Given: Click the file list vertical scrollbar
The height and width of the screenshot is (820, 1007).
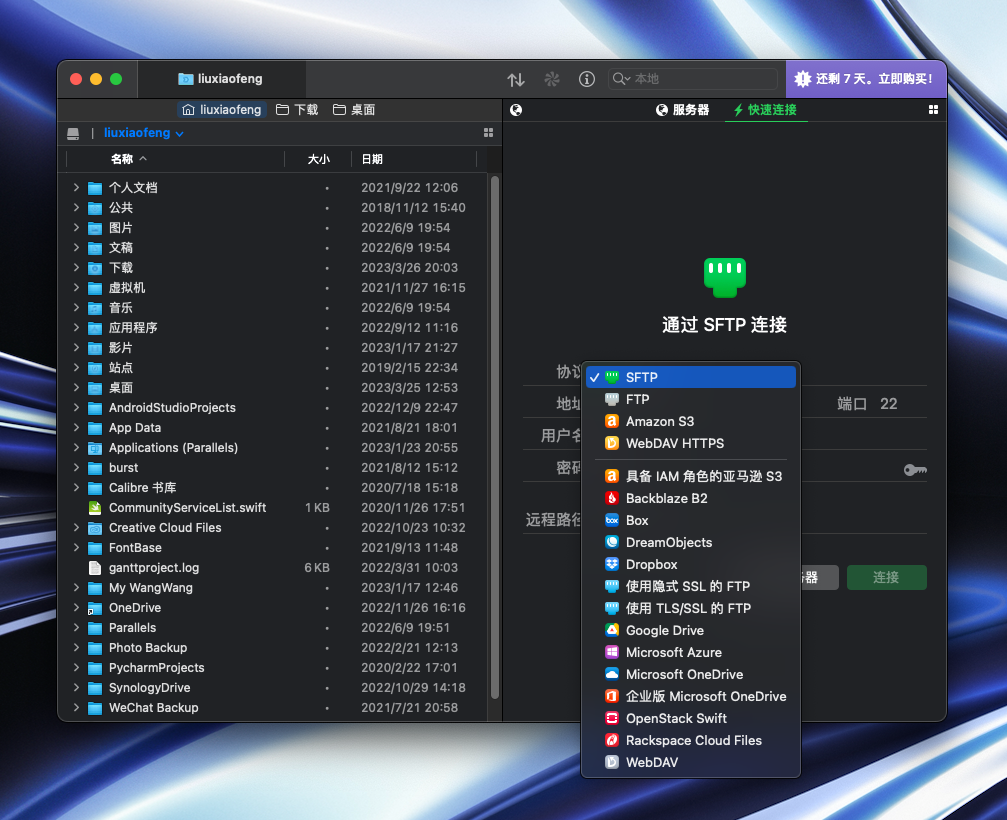Looking at the screenshot, I should point(495,437).
